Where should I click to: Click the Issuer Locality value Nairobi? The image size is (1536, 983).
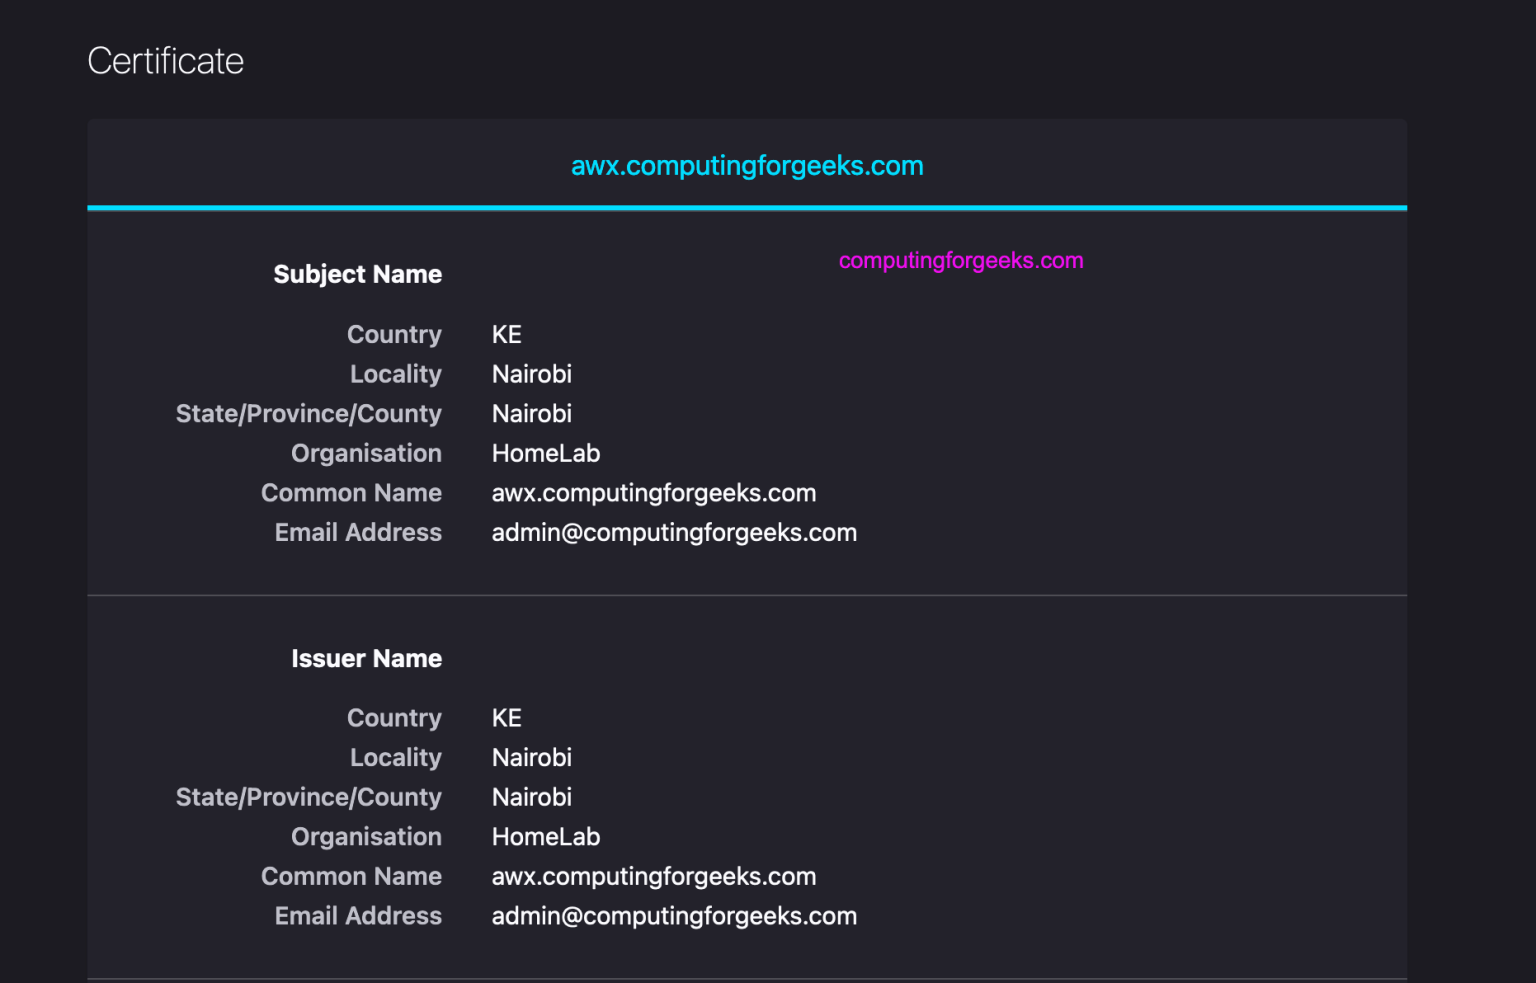(531, 757)
